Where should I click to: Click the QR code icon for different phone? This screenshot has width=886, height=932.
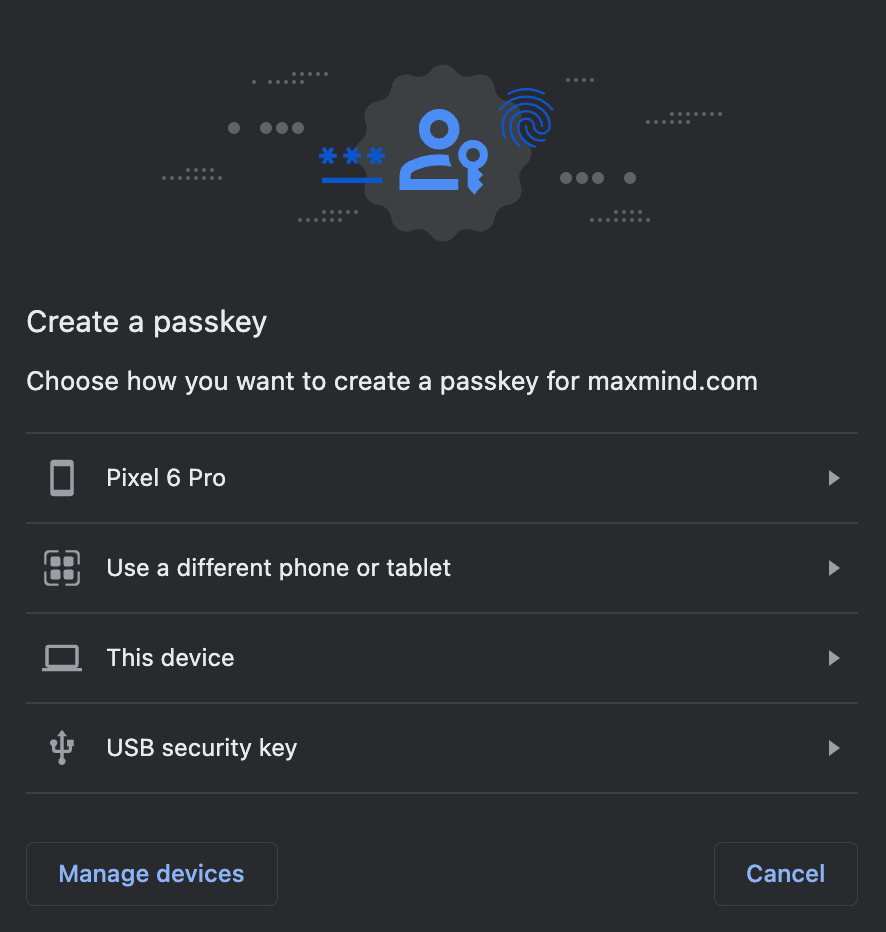tap(62, 568)
